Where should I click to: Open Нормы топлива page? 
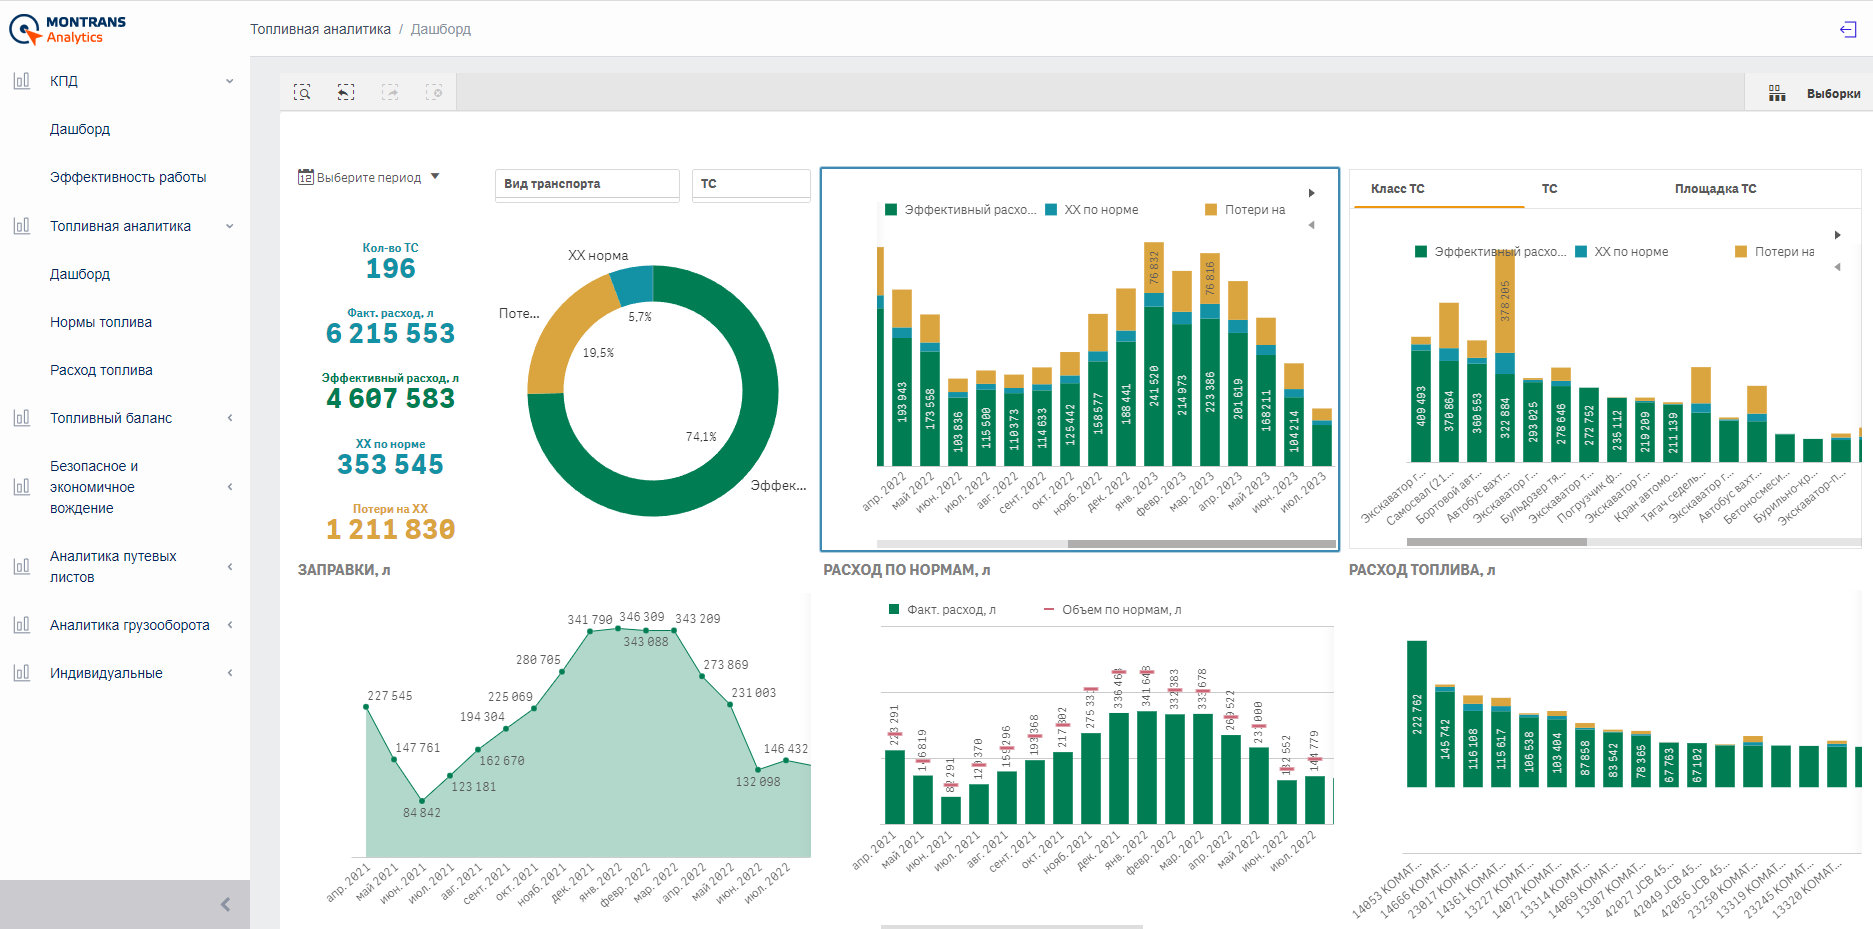(x=101, y=322)
